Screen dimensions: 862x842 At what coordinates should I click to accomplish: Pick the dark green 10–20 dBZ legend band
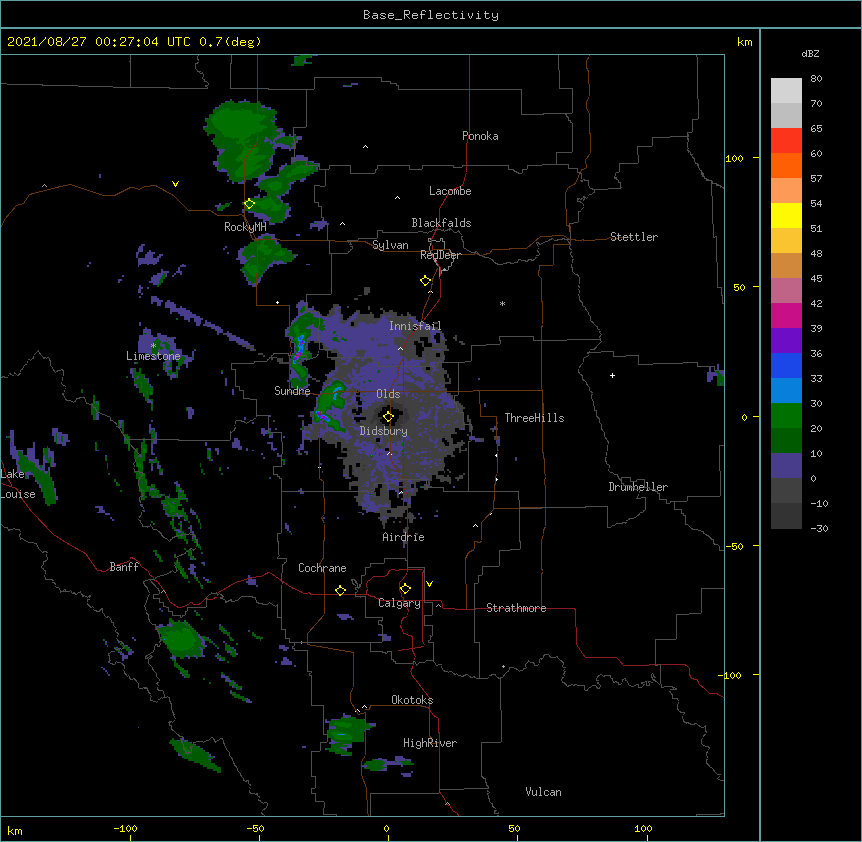point(786,441)
